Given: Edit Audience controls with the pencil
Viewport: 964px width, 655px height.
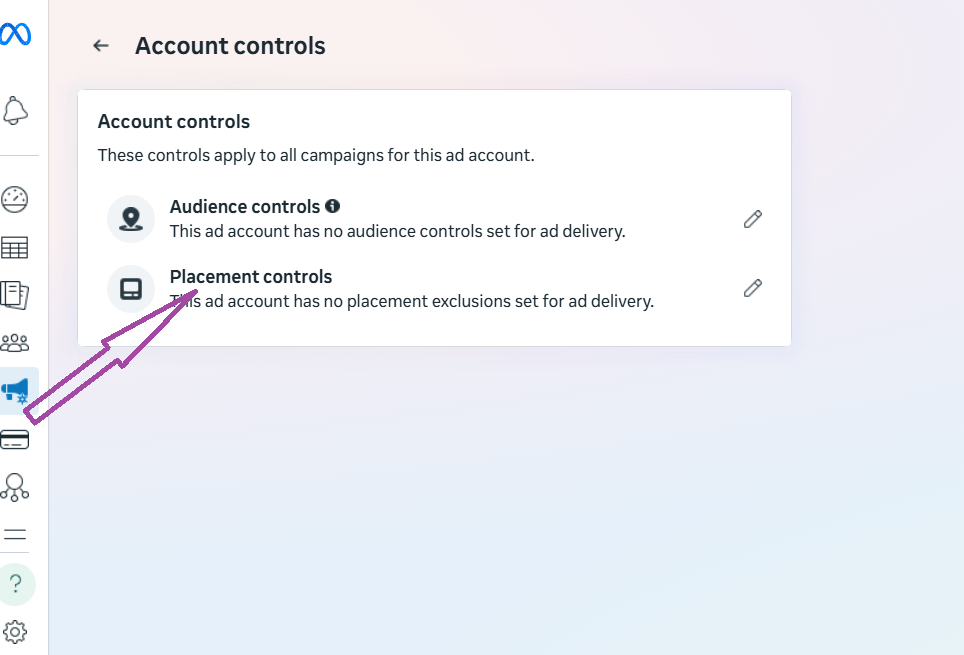Looking at the screenshot, I should (x=752, y=218).
